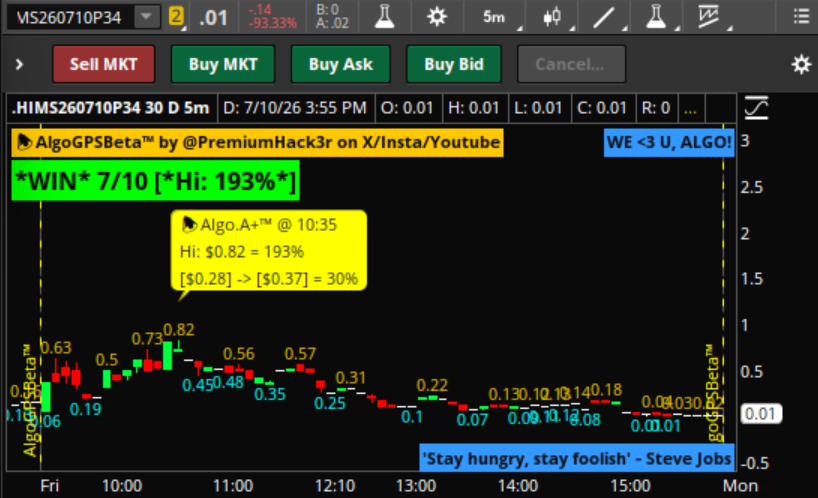Viewport: 818px width, 498px height.
Task: Open the list menu icon at top right
Action: click(801, 17)
